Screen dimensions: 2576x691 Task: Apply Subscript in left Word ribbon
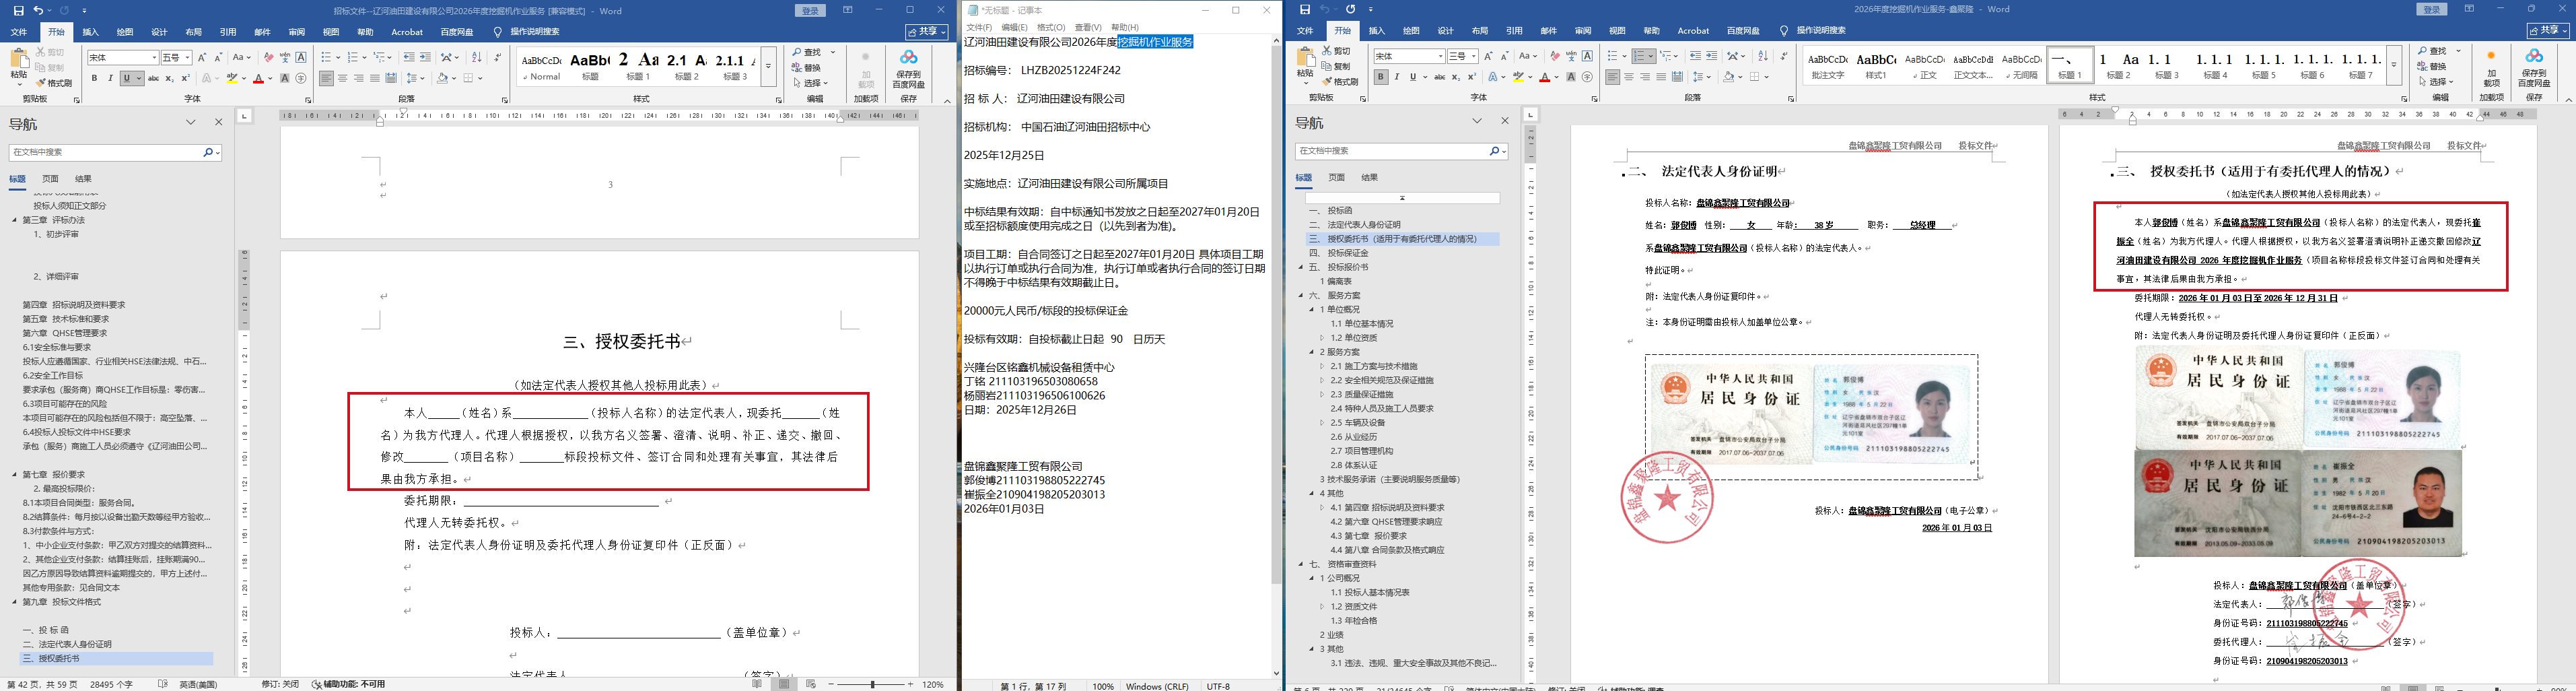[169, 78]
